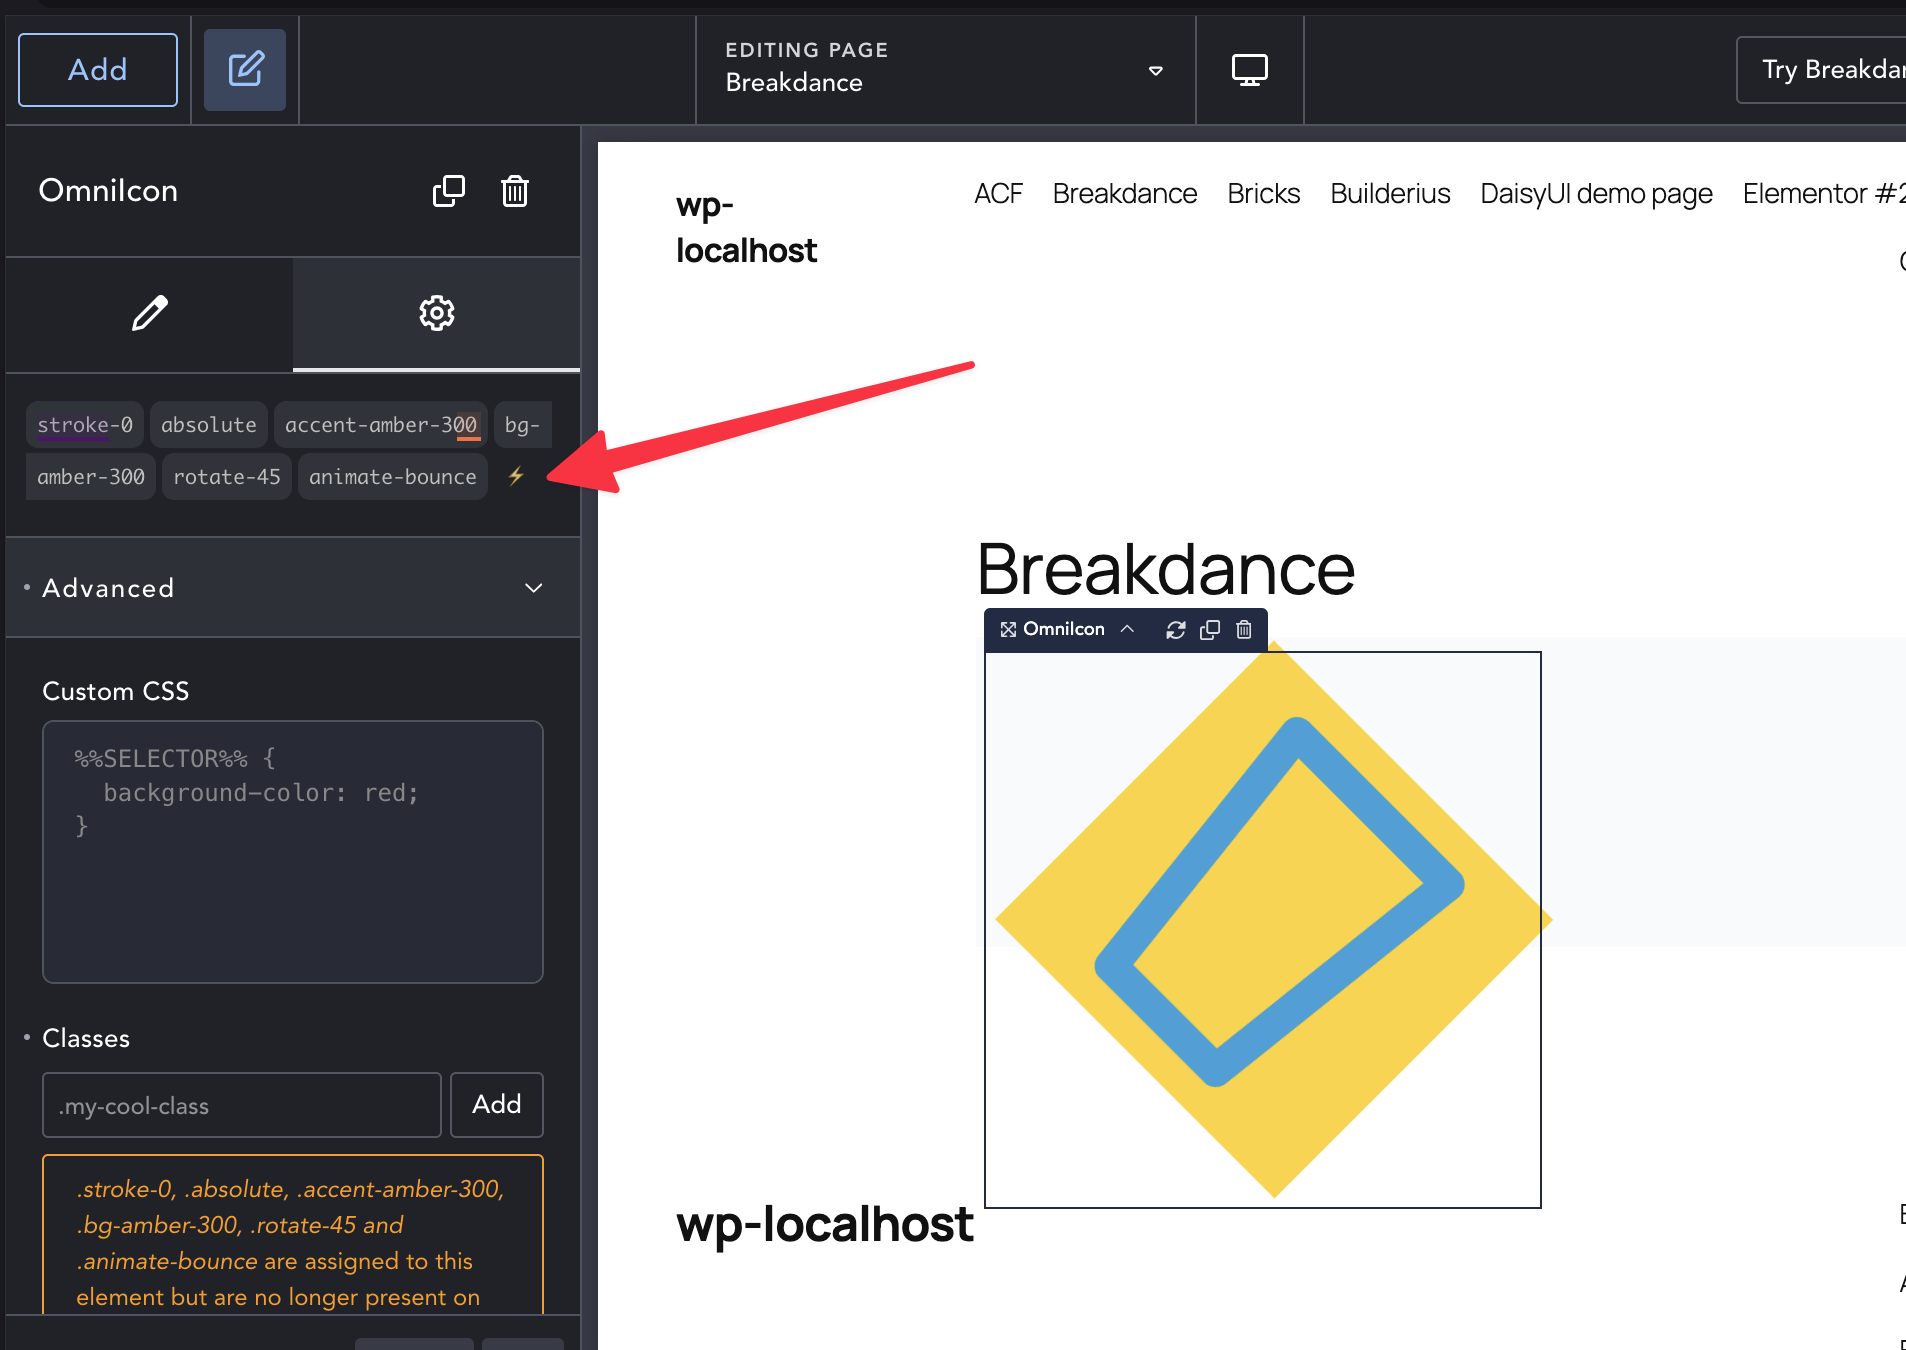This screenshot has width=1906, height=1350.
Task: Click the refresh arrows icon in canvas toolbar
Action: [x=1176, y=629]
